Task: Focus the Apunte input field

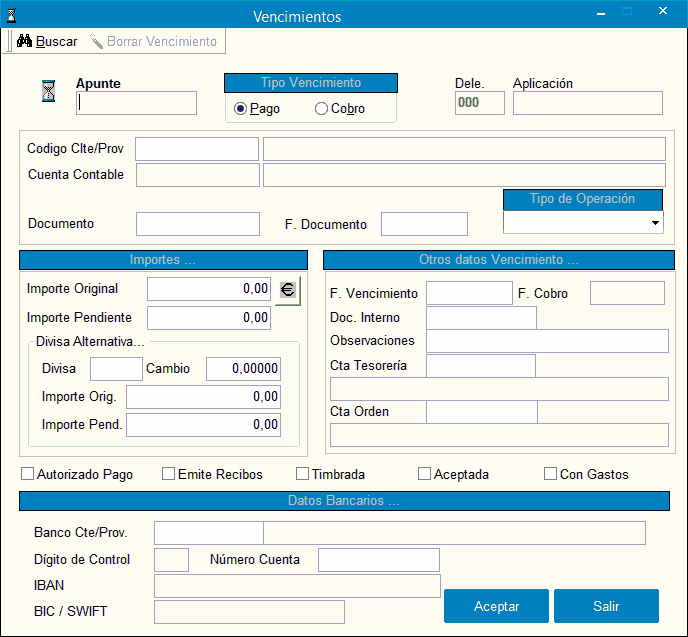Action: coord(137,103)
